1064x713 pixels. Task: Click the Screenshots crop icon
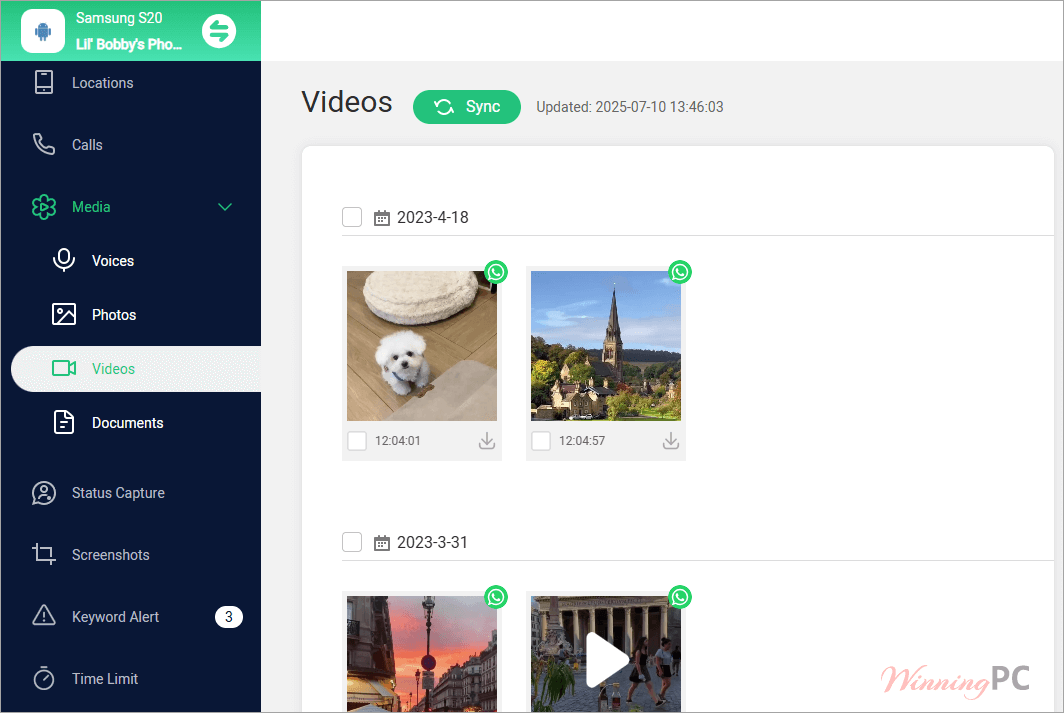coord(44,554)
